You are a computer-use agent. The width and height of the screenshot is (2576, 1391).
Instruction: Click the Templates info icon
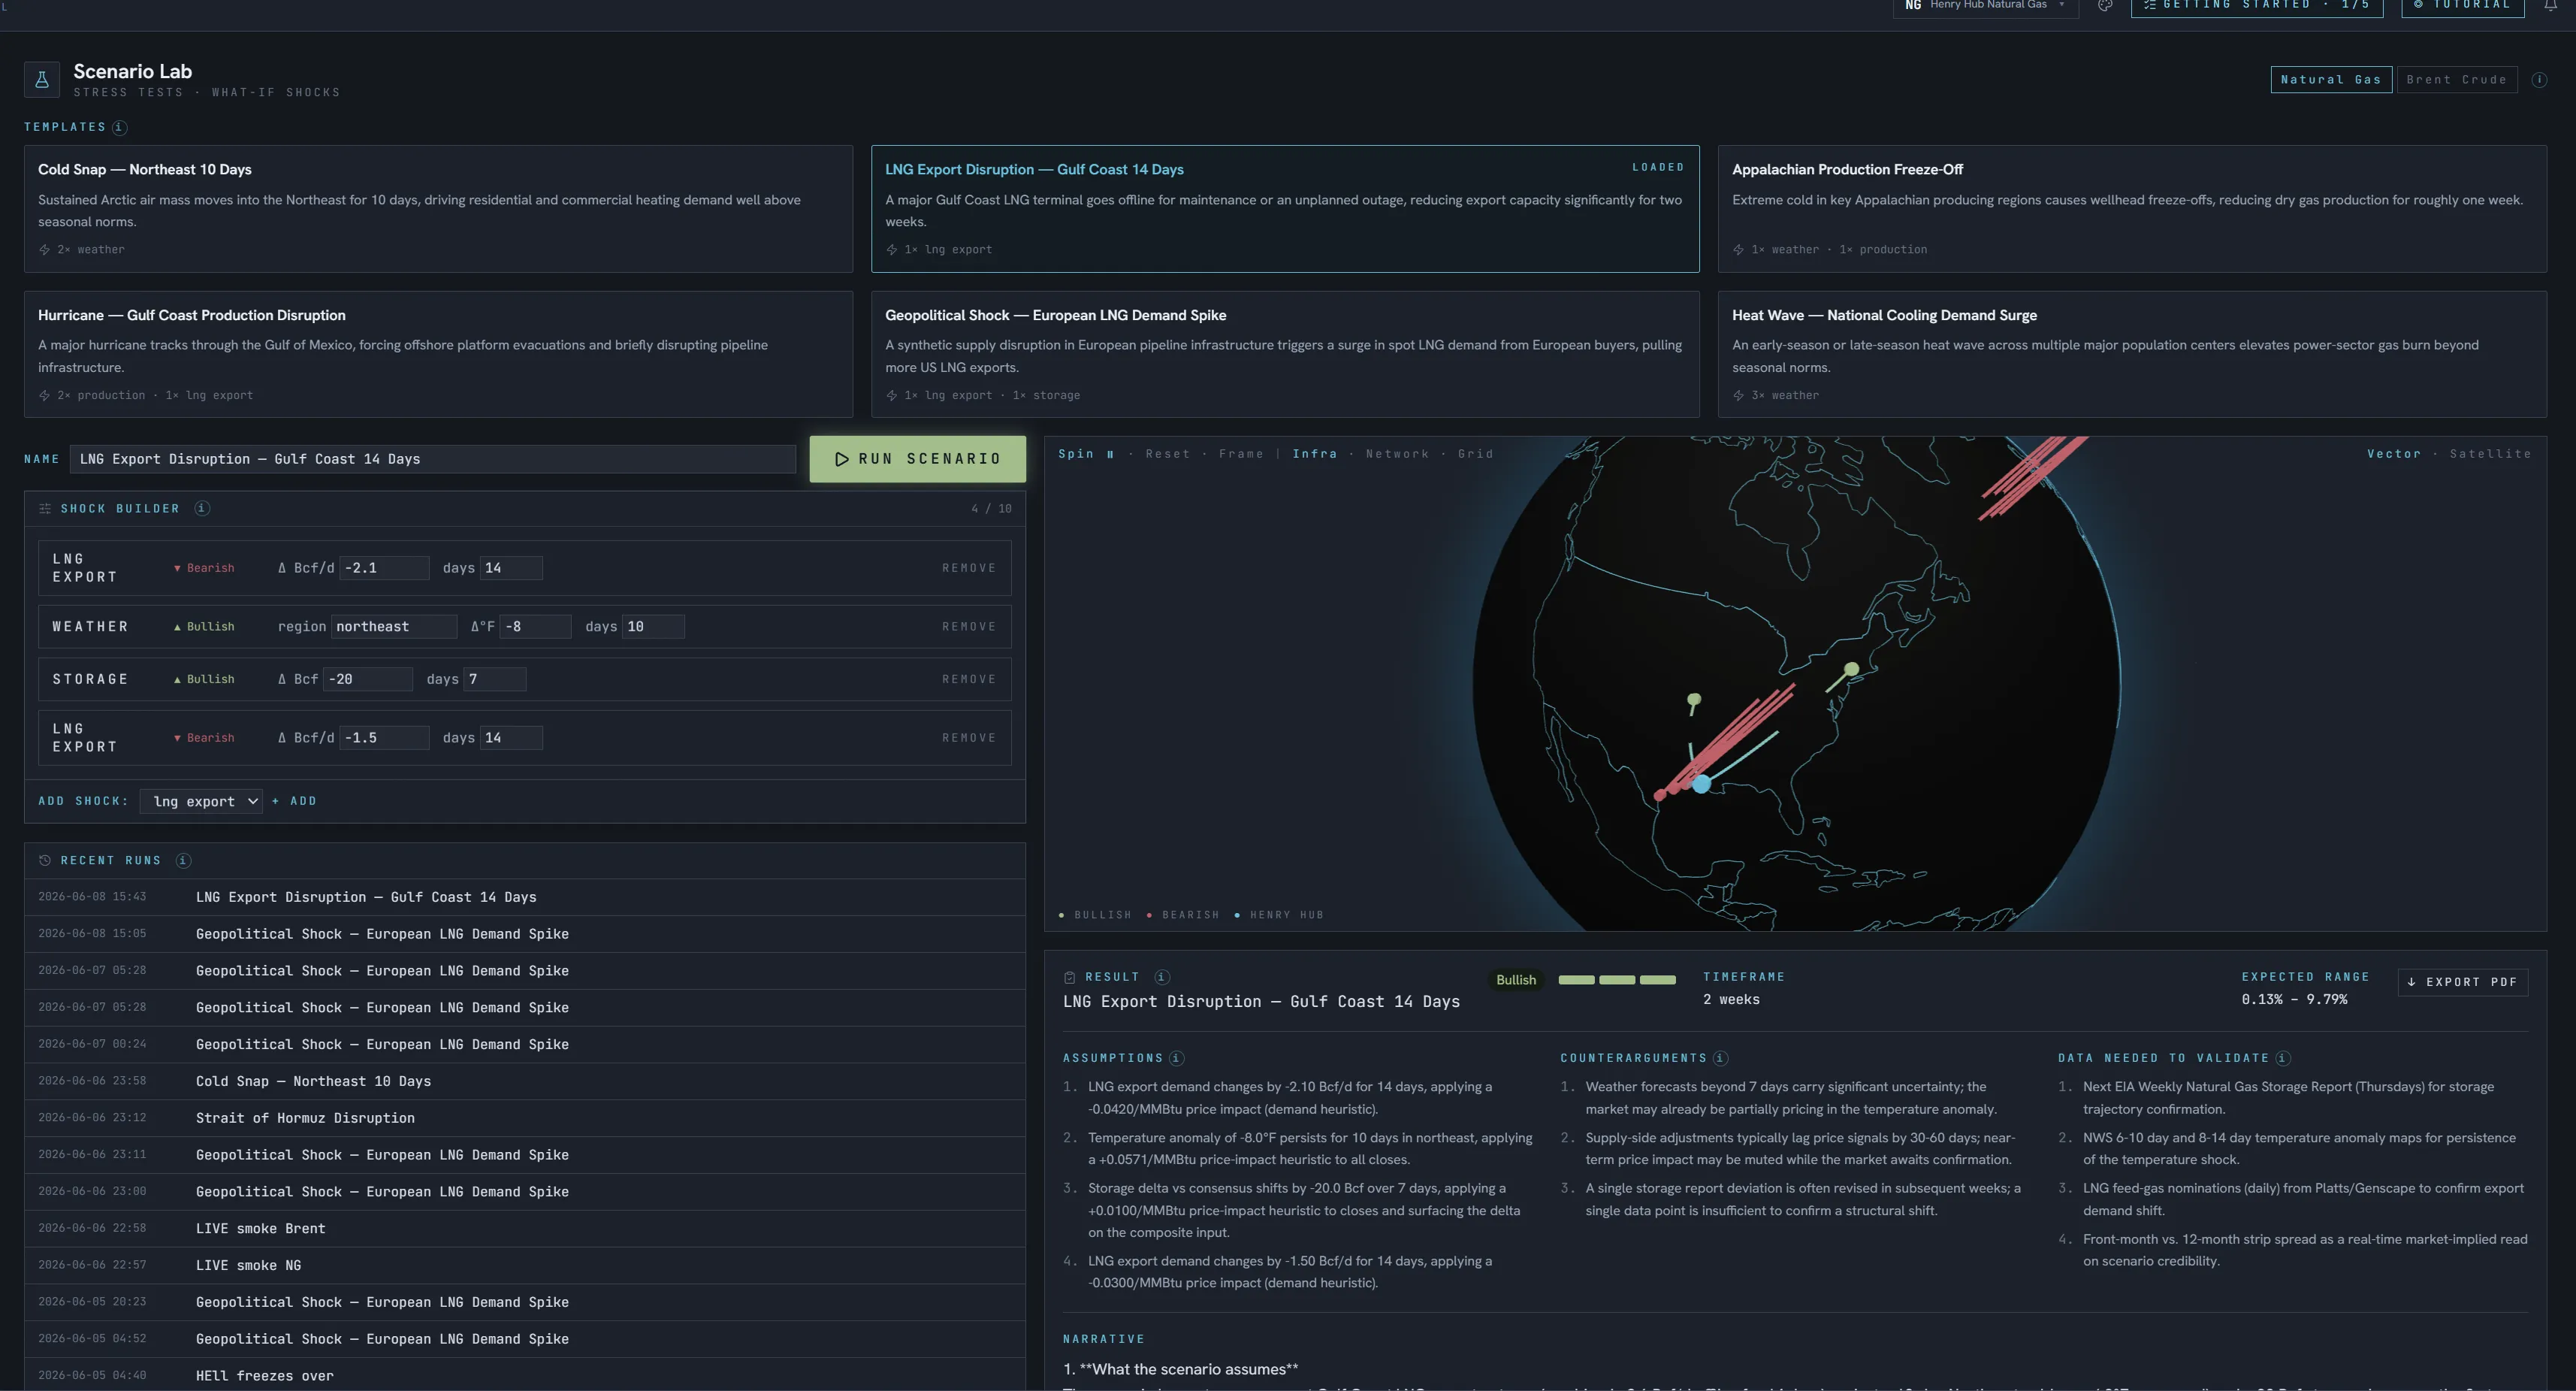click(x=119, y=127)
